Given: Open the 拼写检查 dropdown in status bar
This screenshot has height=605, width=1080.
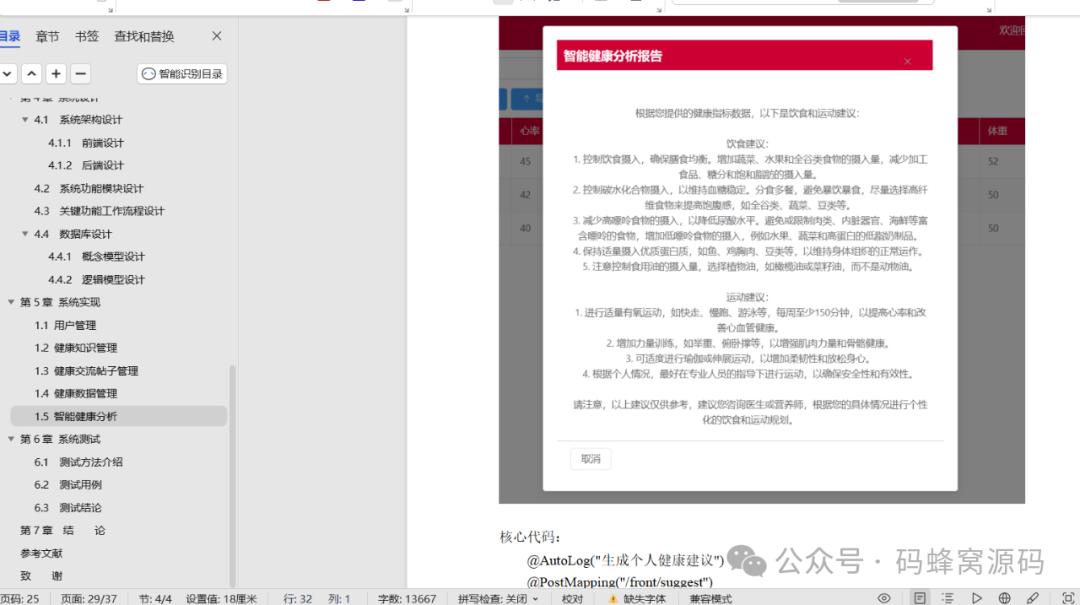Looking at the screenshot, I should (x=498, y=599).
